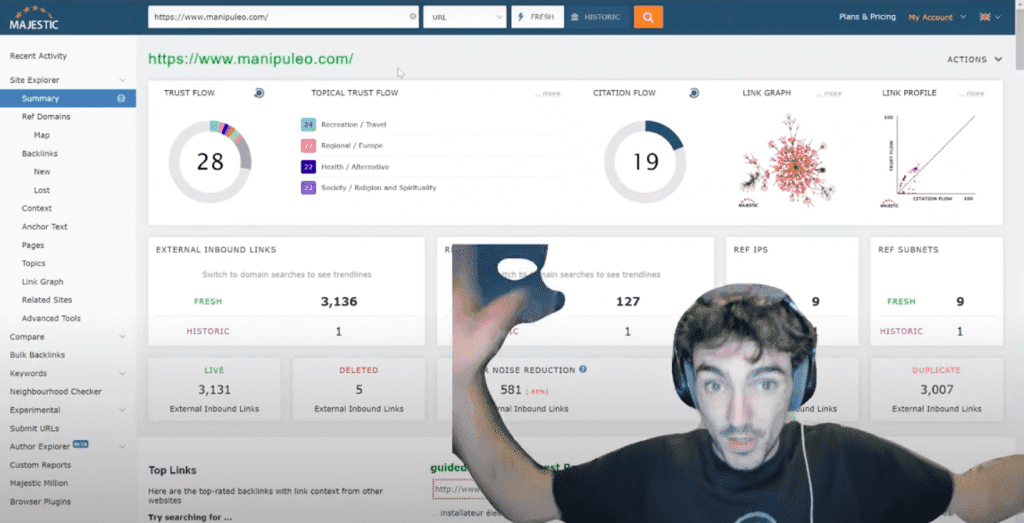Open Link Graph in sidebar
Image resolution: width=1024 pixels, height=523 pixels.
click(x=42, y=282)
